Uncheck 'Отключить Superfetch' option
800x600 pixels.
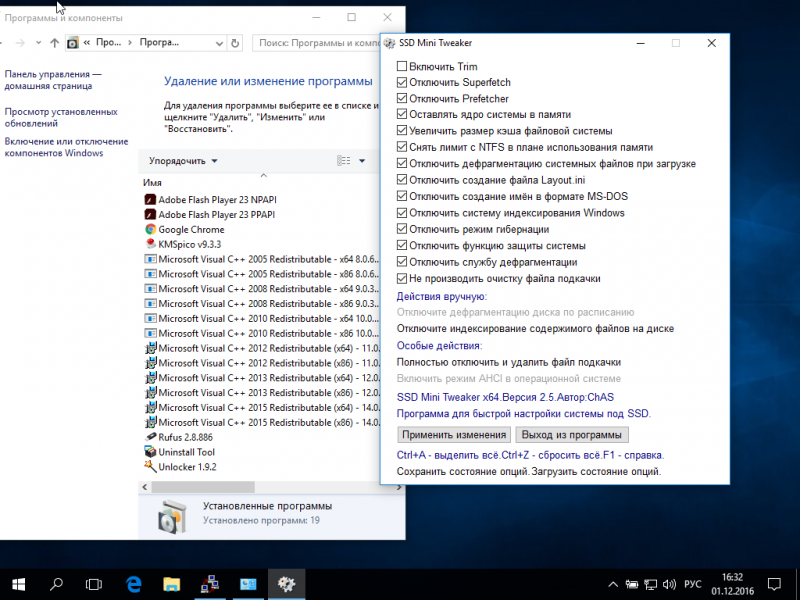(x=402, y=82)
